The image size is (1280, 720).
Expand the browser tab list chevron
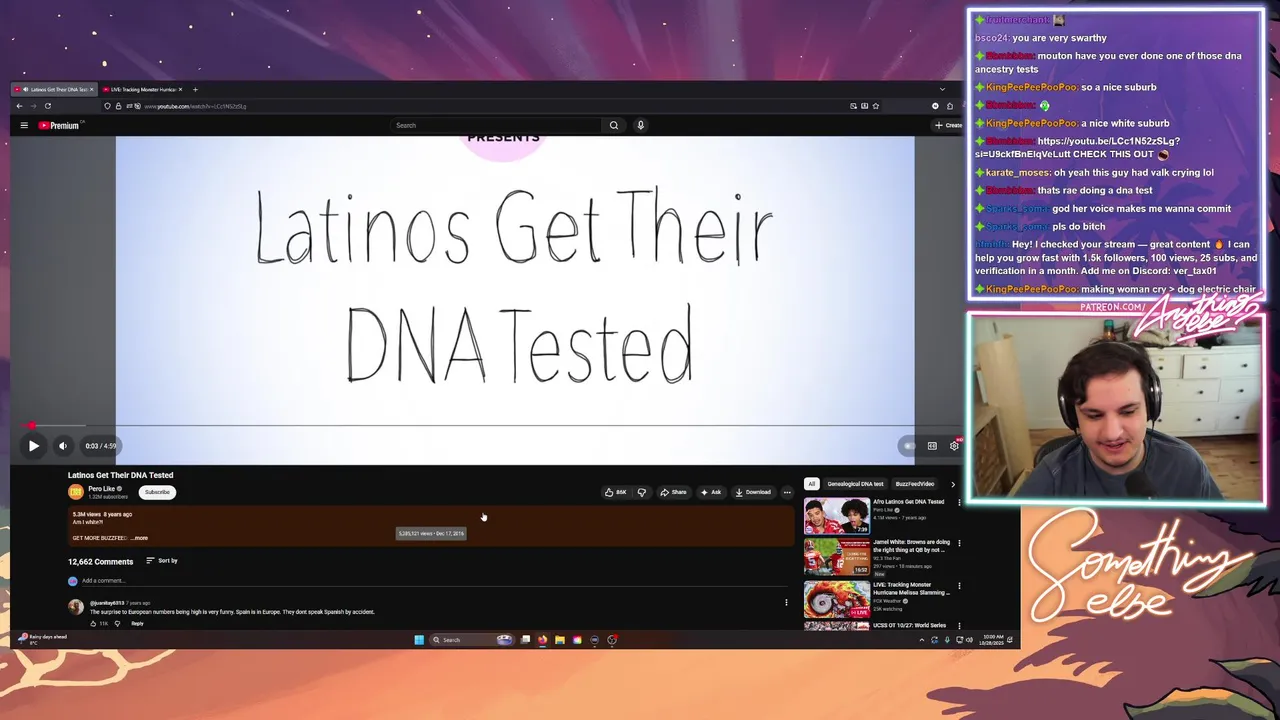click(942, 89)
